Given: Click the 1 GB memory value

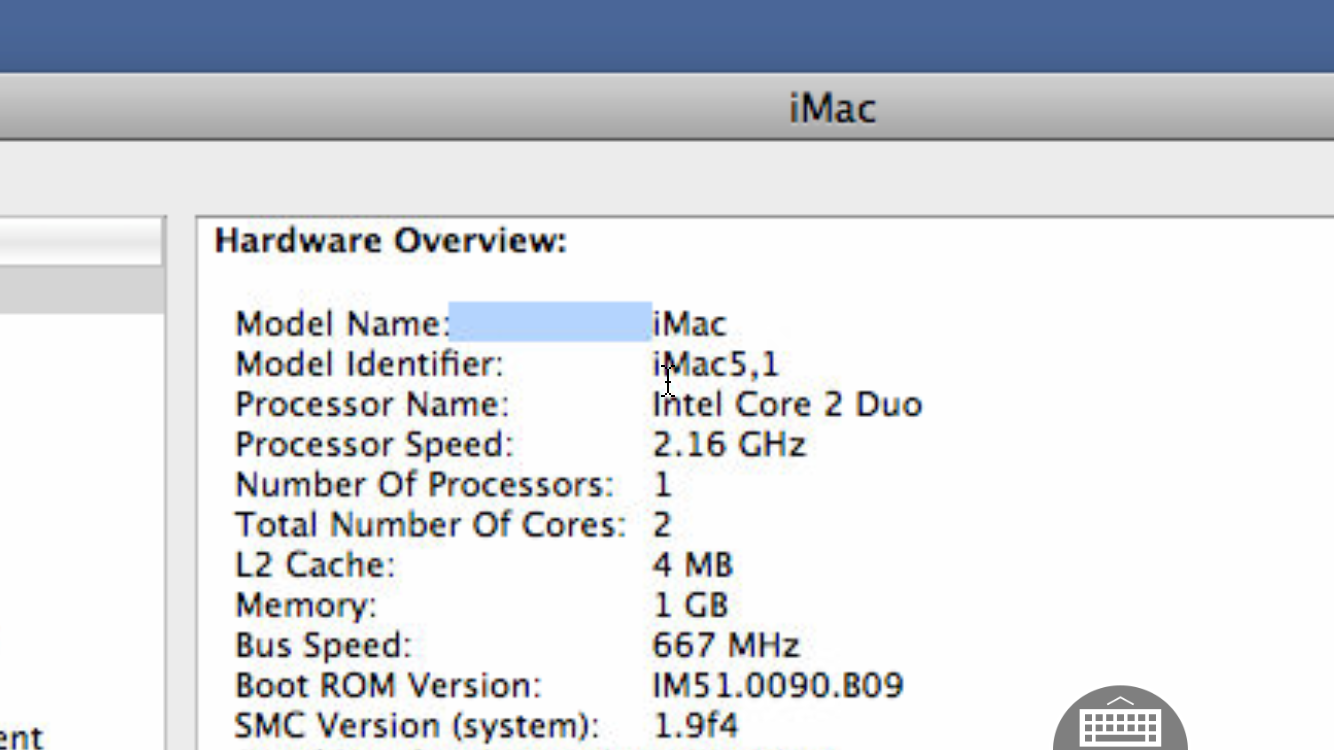Looking at the screenshot, I should tap(690, 605).
